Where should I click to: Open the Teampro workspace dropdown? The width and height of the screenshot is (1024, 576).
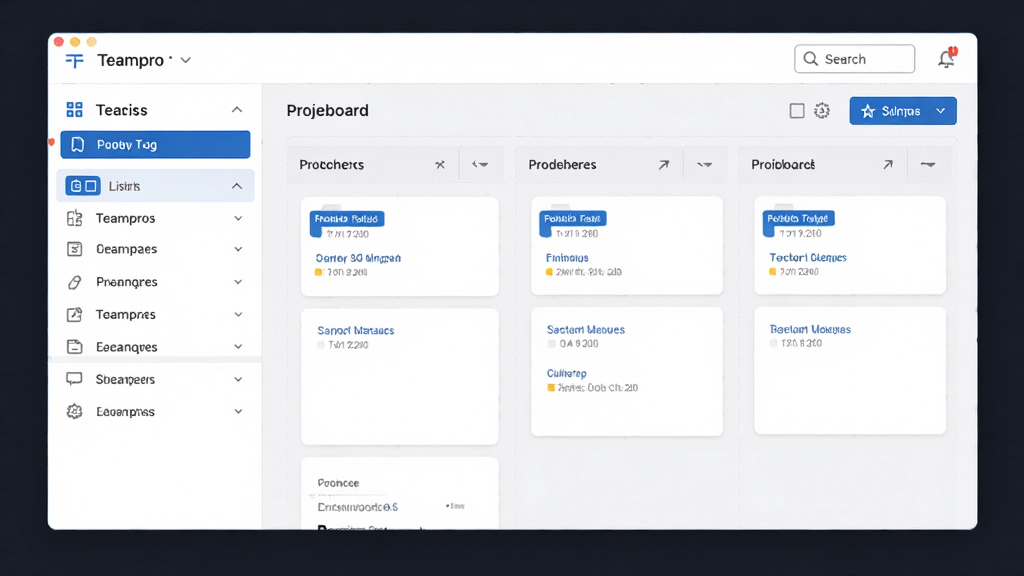coord(185,60)
